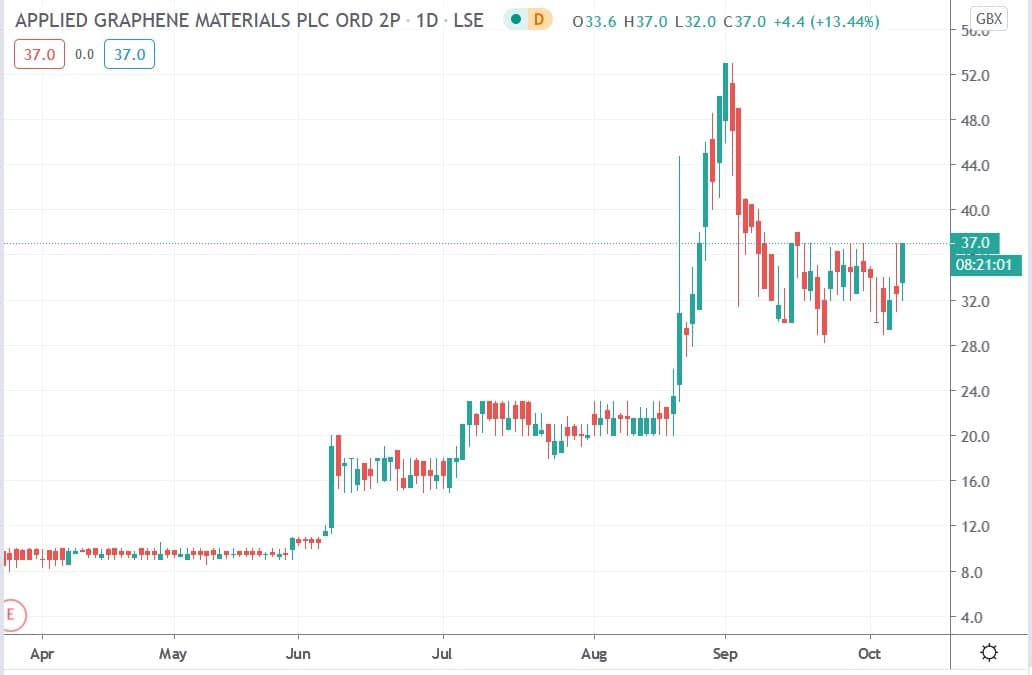
Task: Click the 16.0 price axis label
Action: pyautogui.click(x=975, y=481)
